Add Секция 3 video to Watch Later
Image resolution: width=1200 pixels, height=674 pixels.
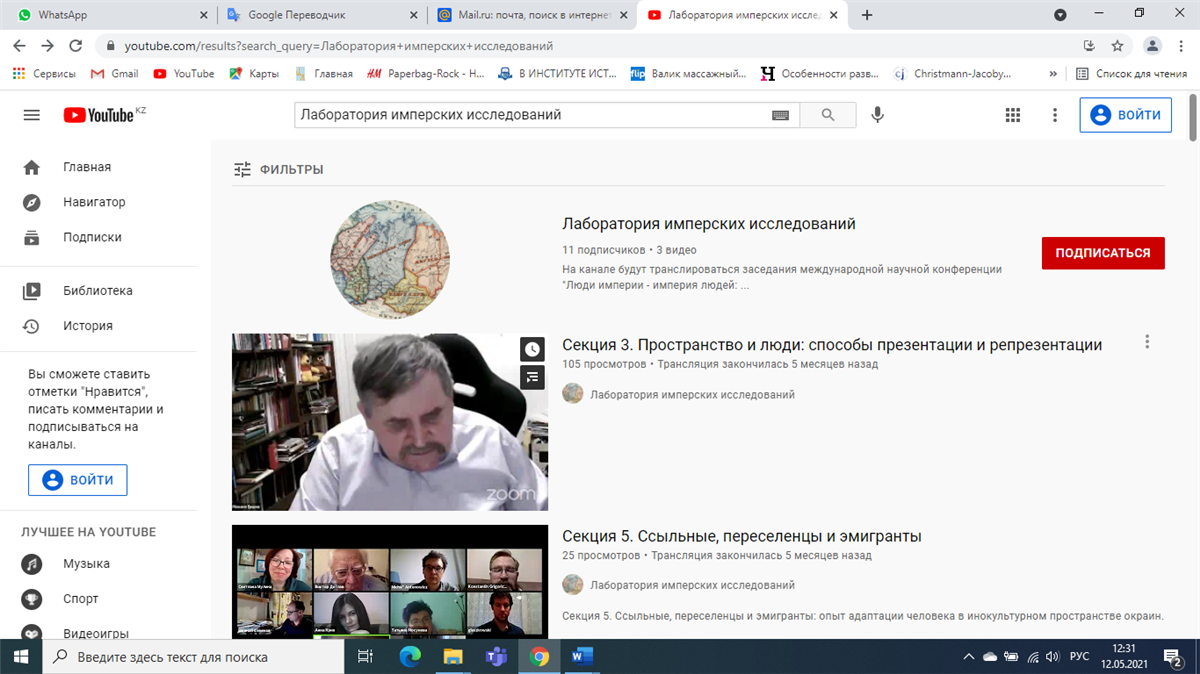[532, 349]
